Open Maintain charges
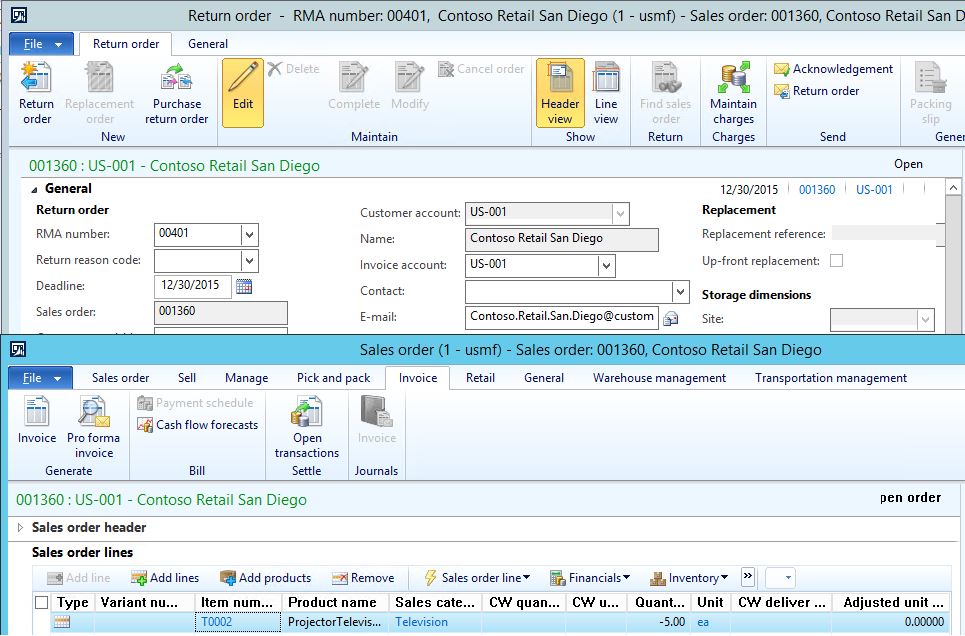 tap(733, 92)
